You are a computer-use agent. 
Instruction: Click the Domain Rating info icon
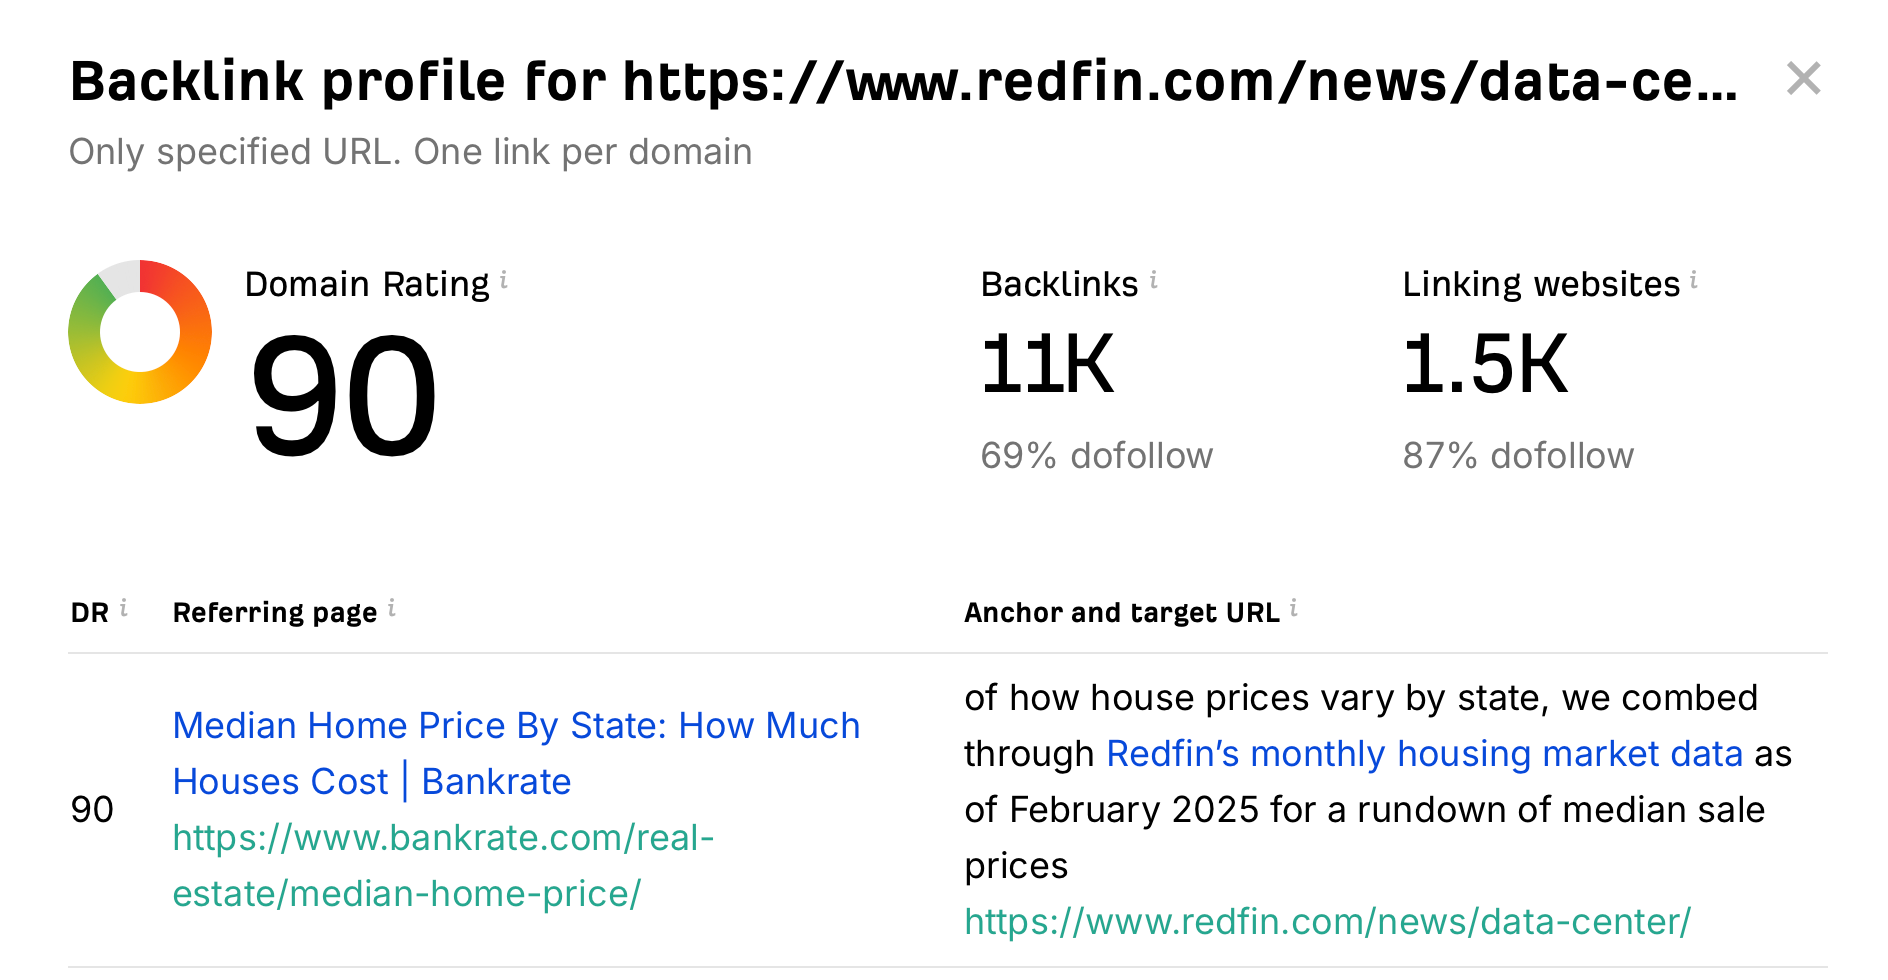point(504,280)
